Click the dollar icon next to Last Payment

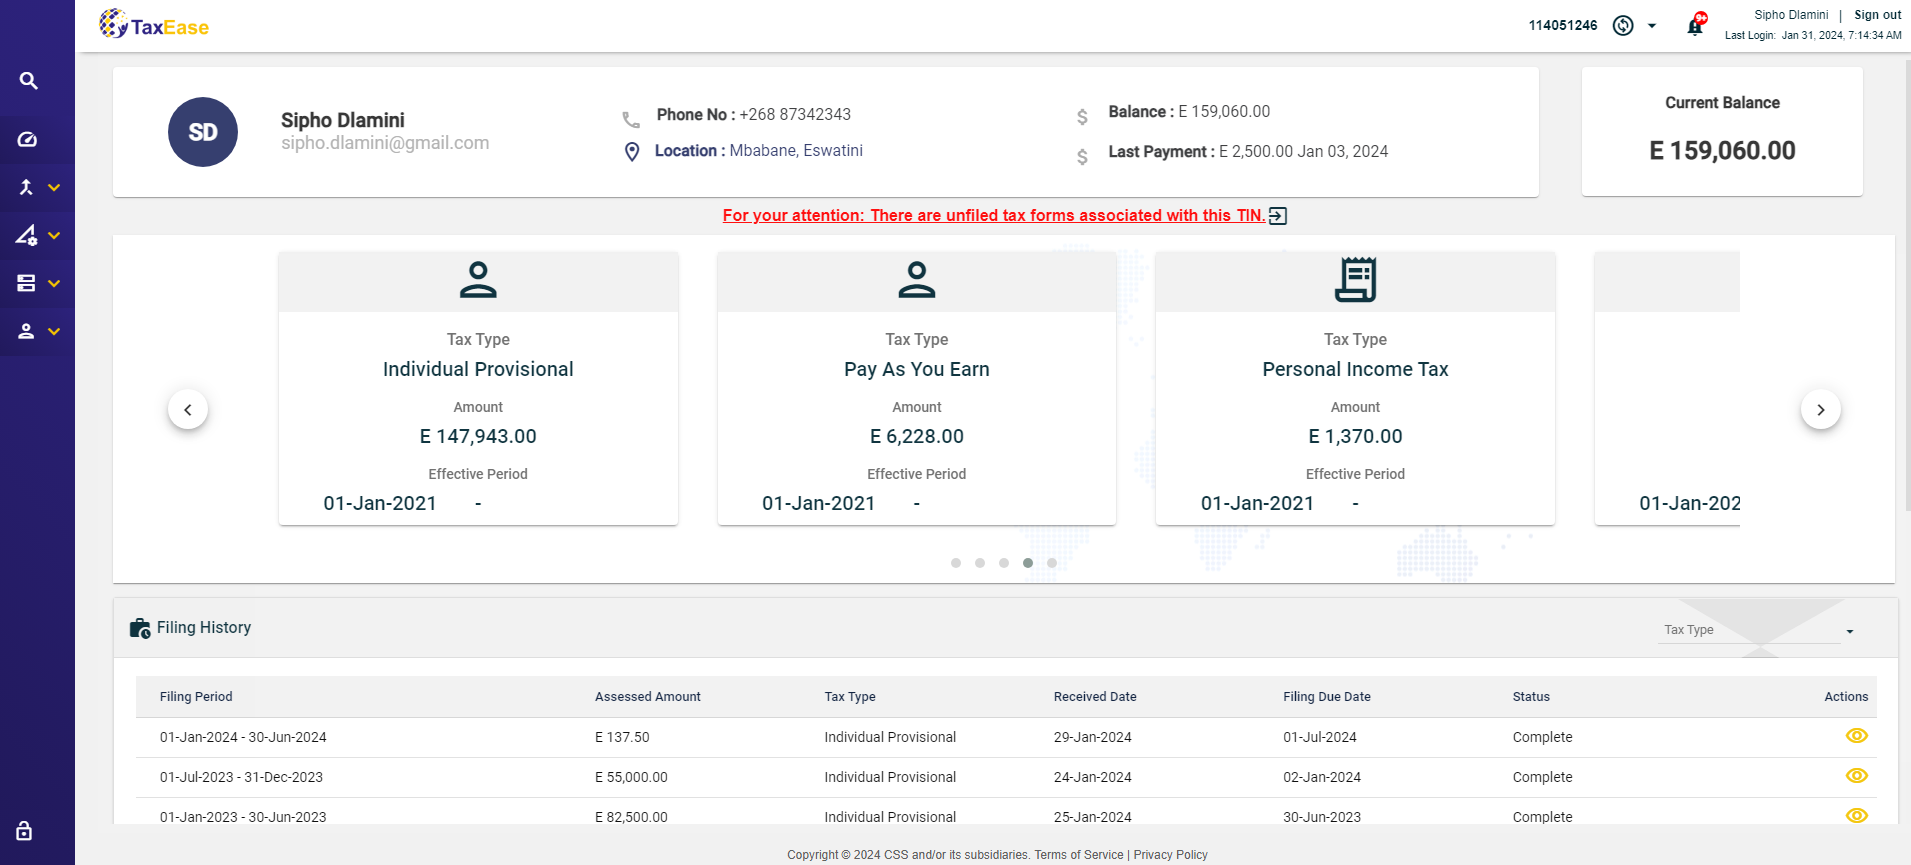[x=1082, y=157]
